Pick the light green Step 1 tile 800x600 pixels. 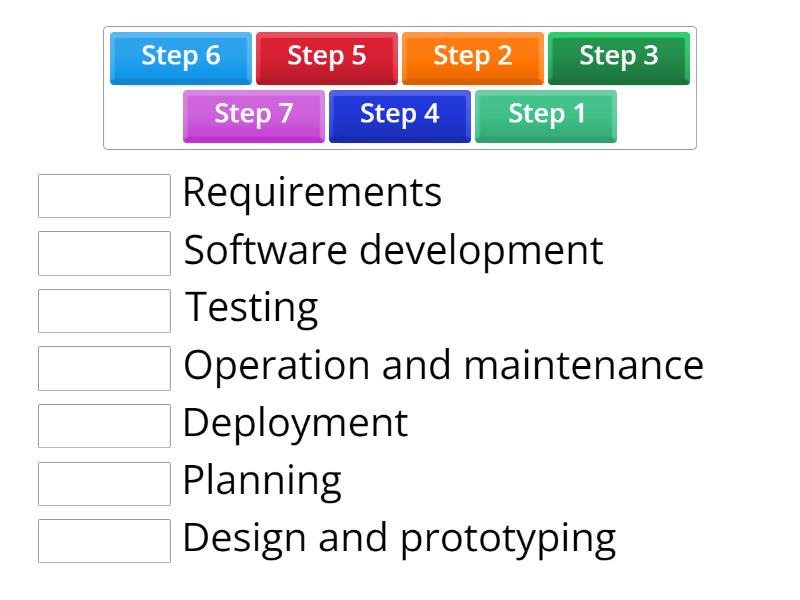coord(545,115)
